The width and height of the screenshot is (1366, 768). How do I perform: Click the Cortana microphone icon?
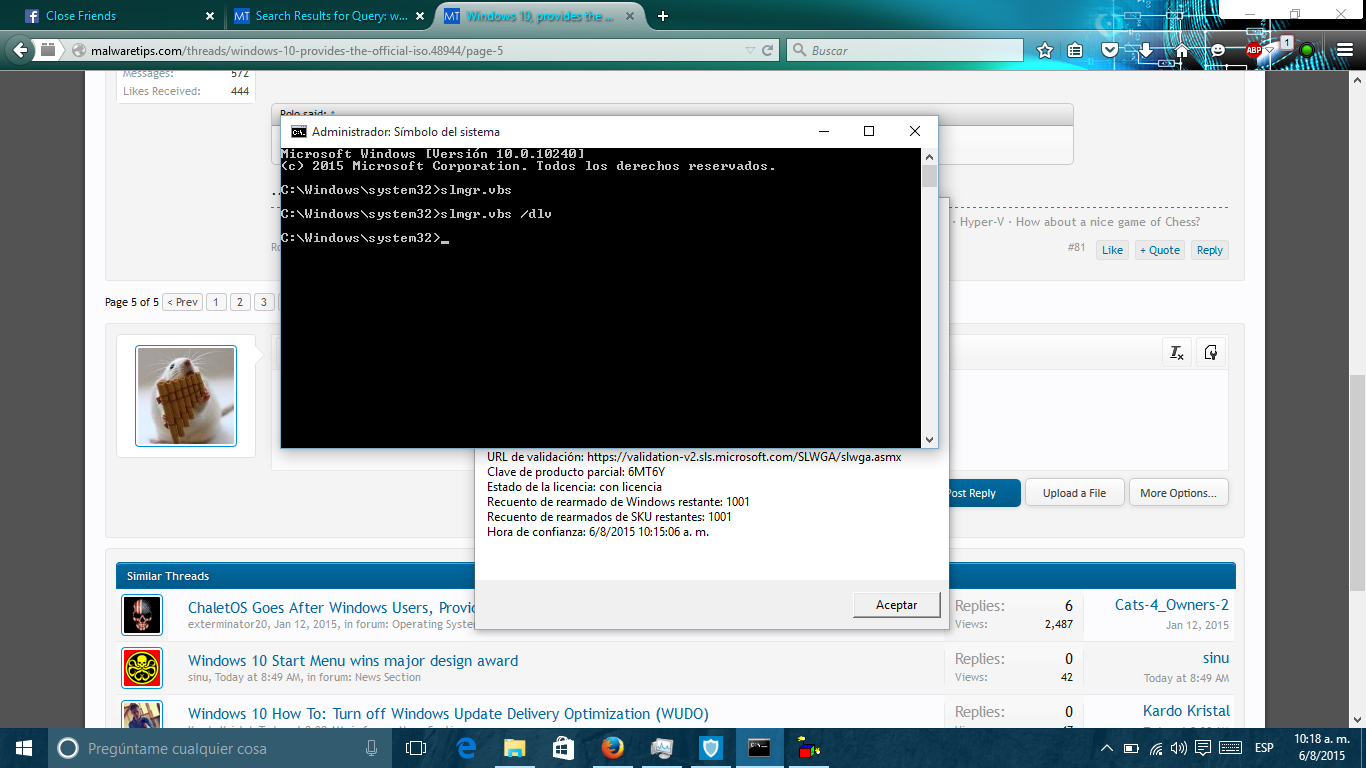click(x=371, y=748)
